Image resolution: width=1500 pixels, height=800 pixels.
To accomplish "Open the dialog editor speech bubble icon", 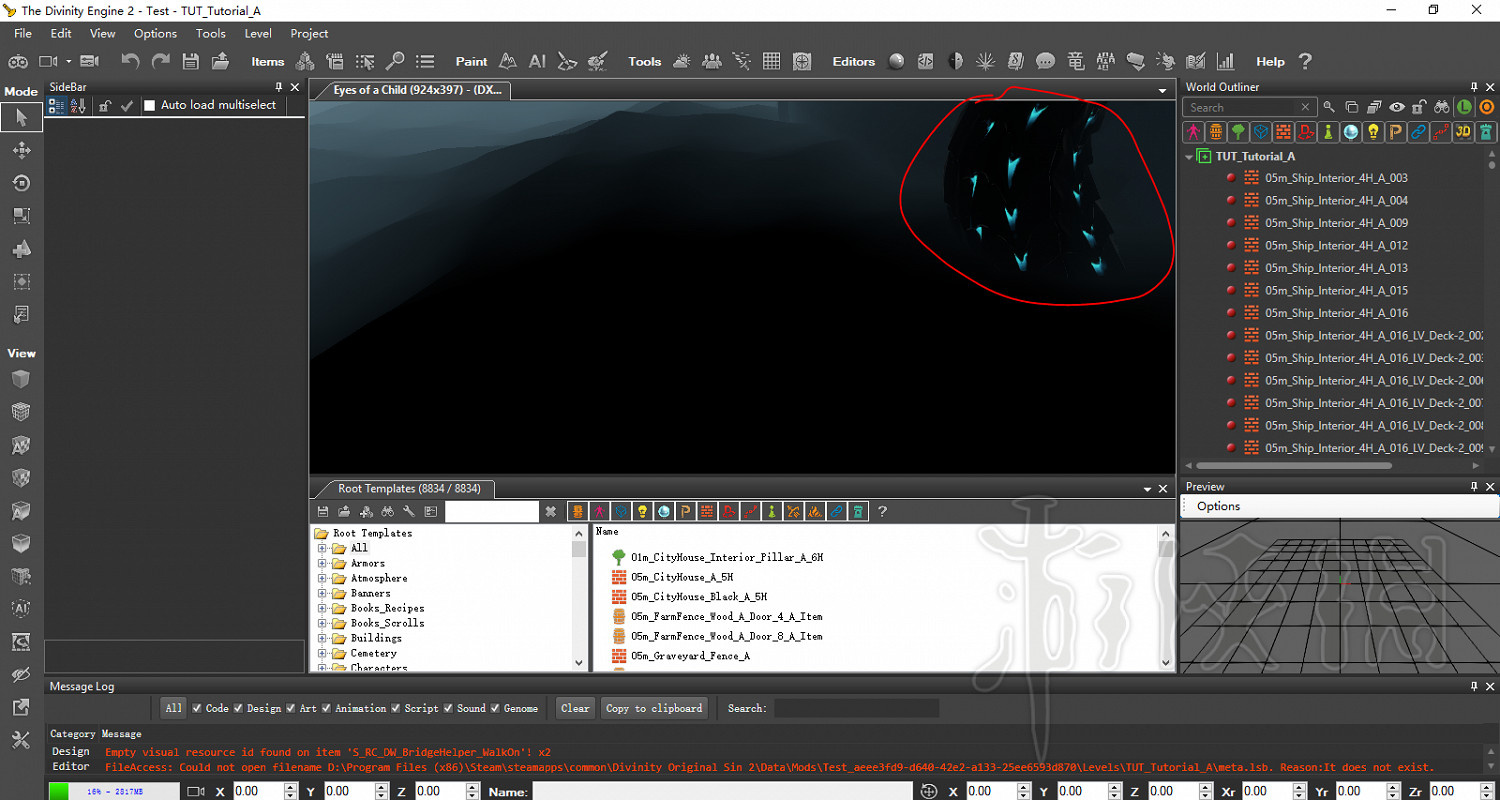I will click(x=1045, y=61).
